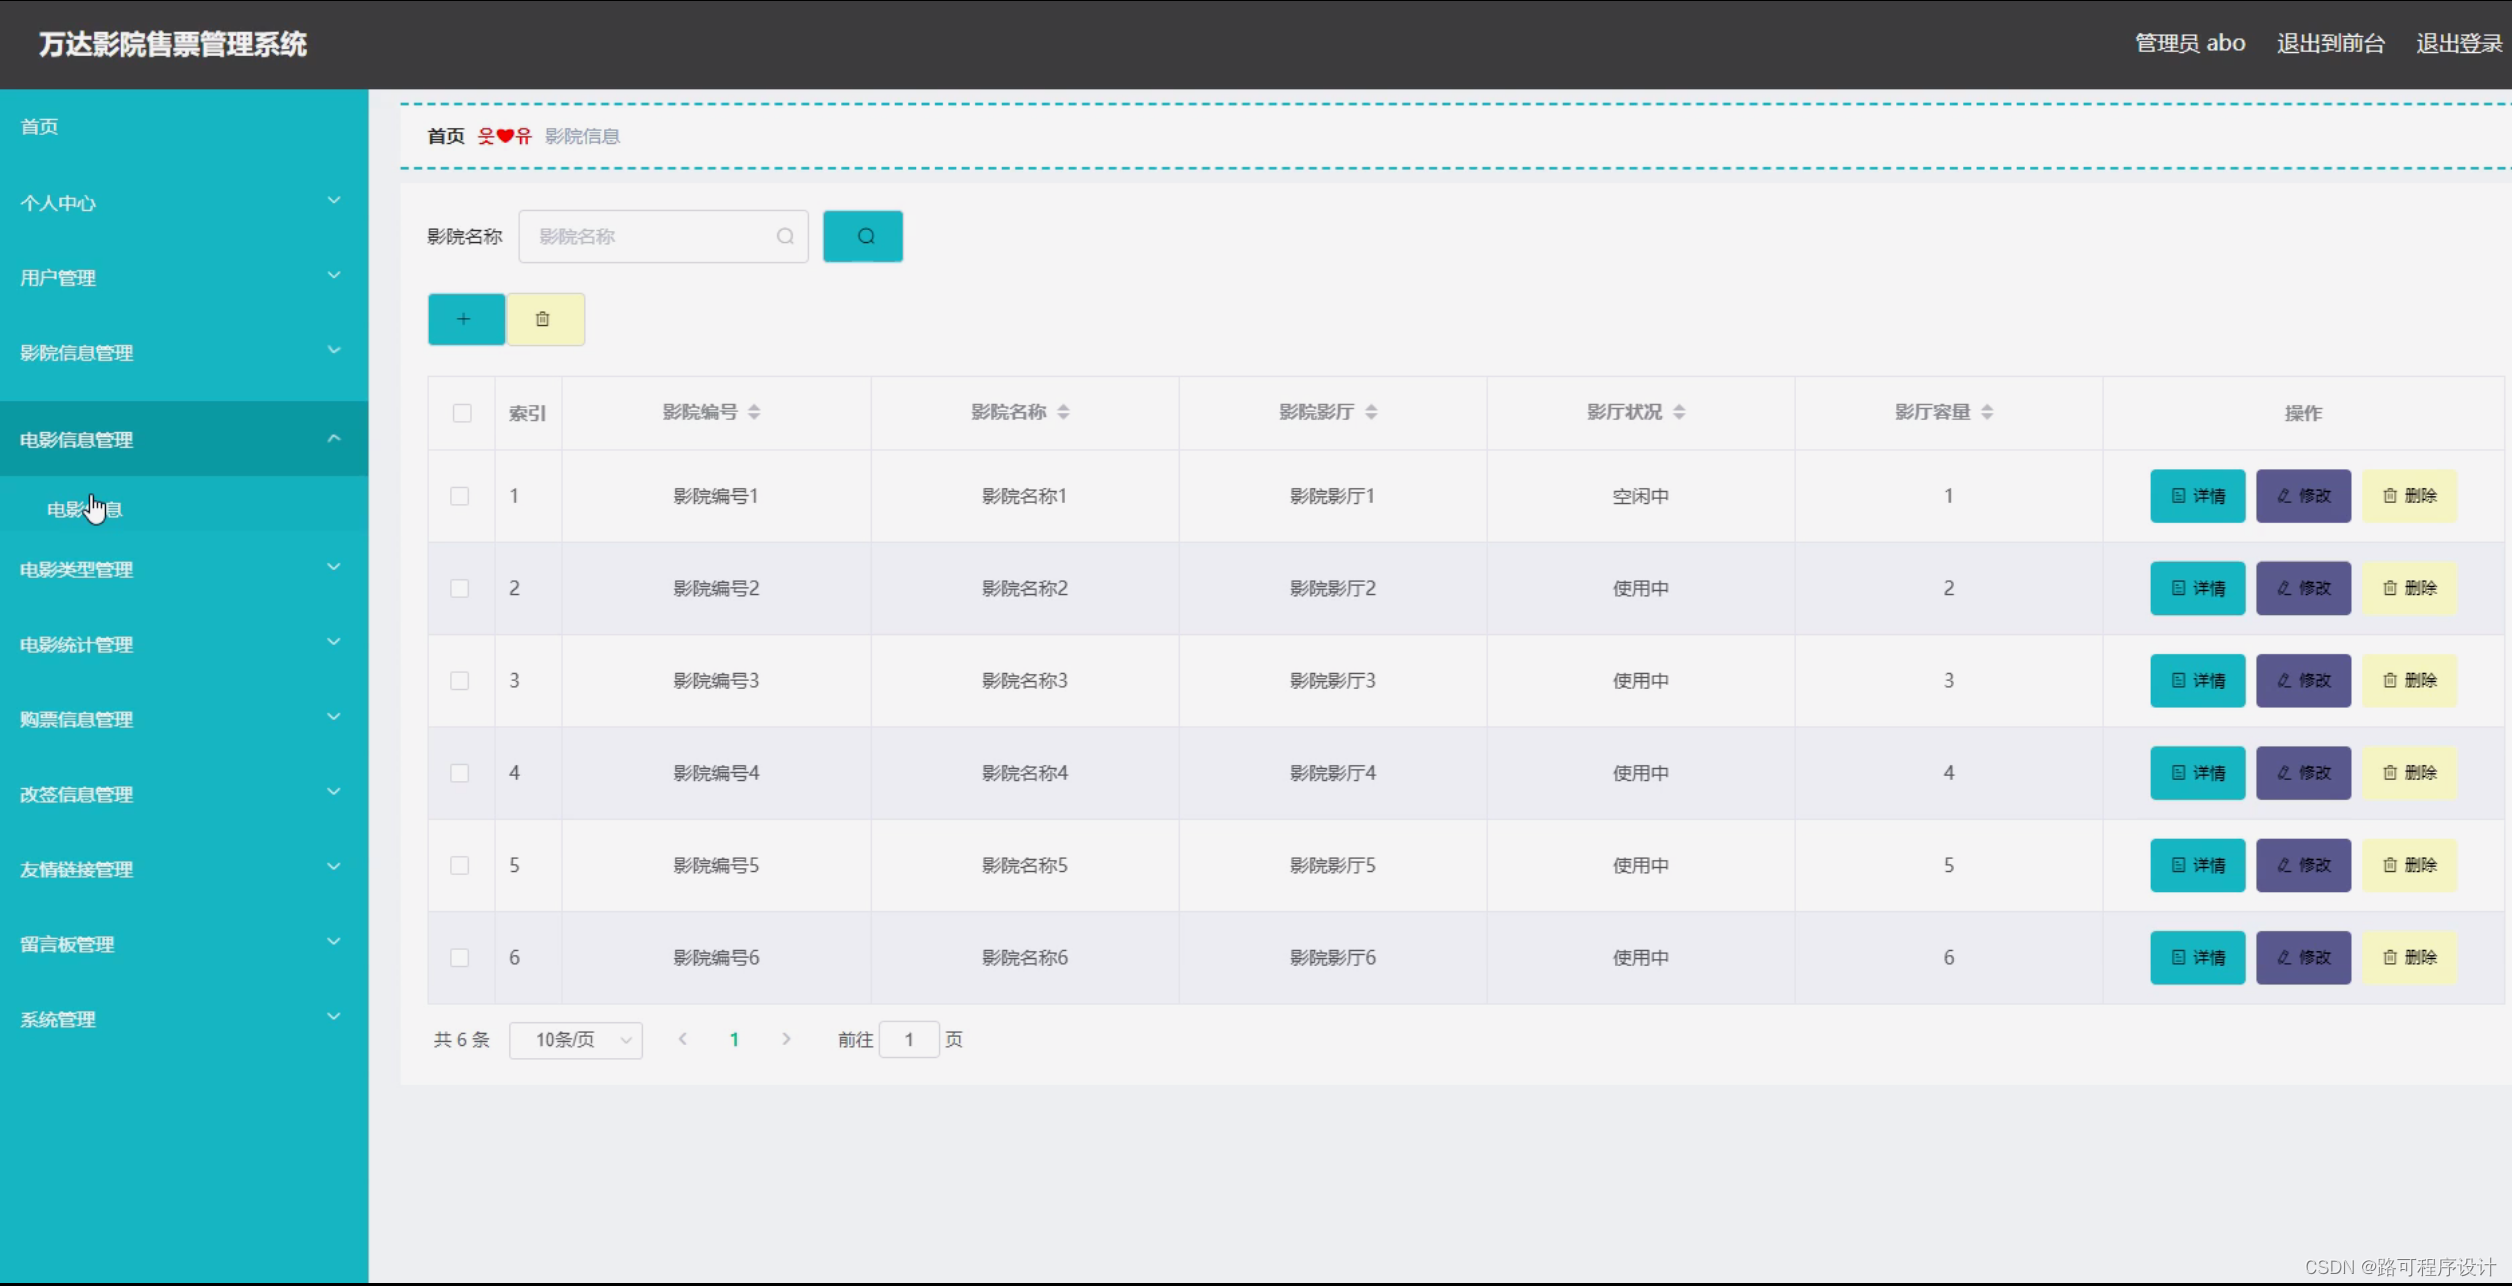Screen dimensions: 2512x1286
Task: Toggle the select-all header checkbox
Action: (x=461, y=413)
